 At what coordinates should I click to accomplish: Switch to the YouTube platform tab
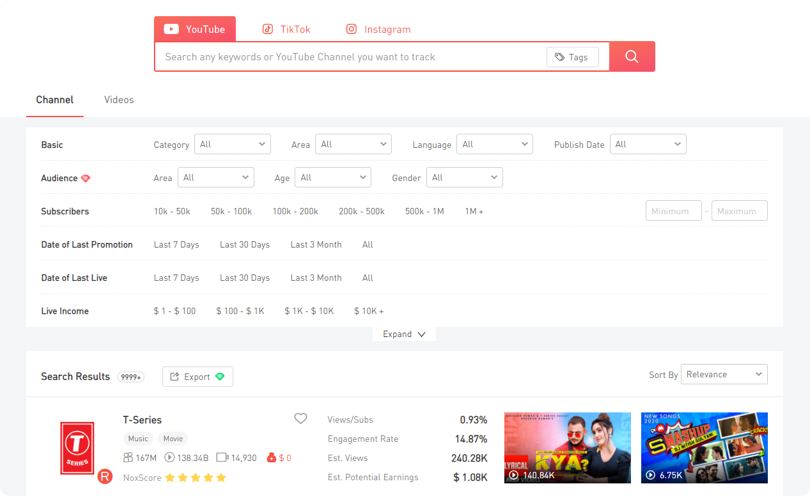pos(195,29)
